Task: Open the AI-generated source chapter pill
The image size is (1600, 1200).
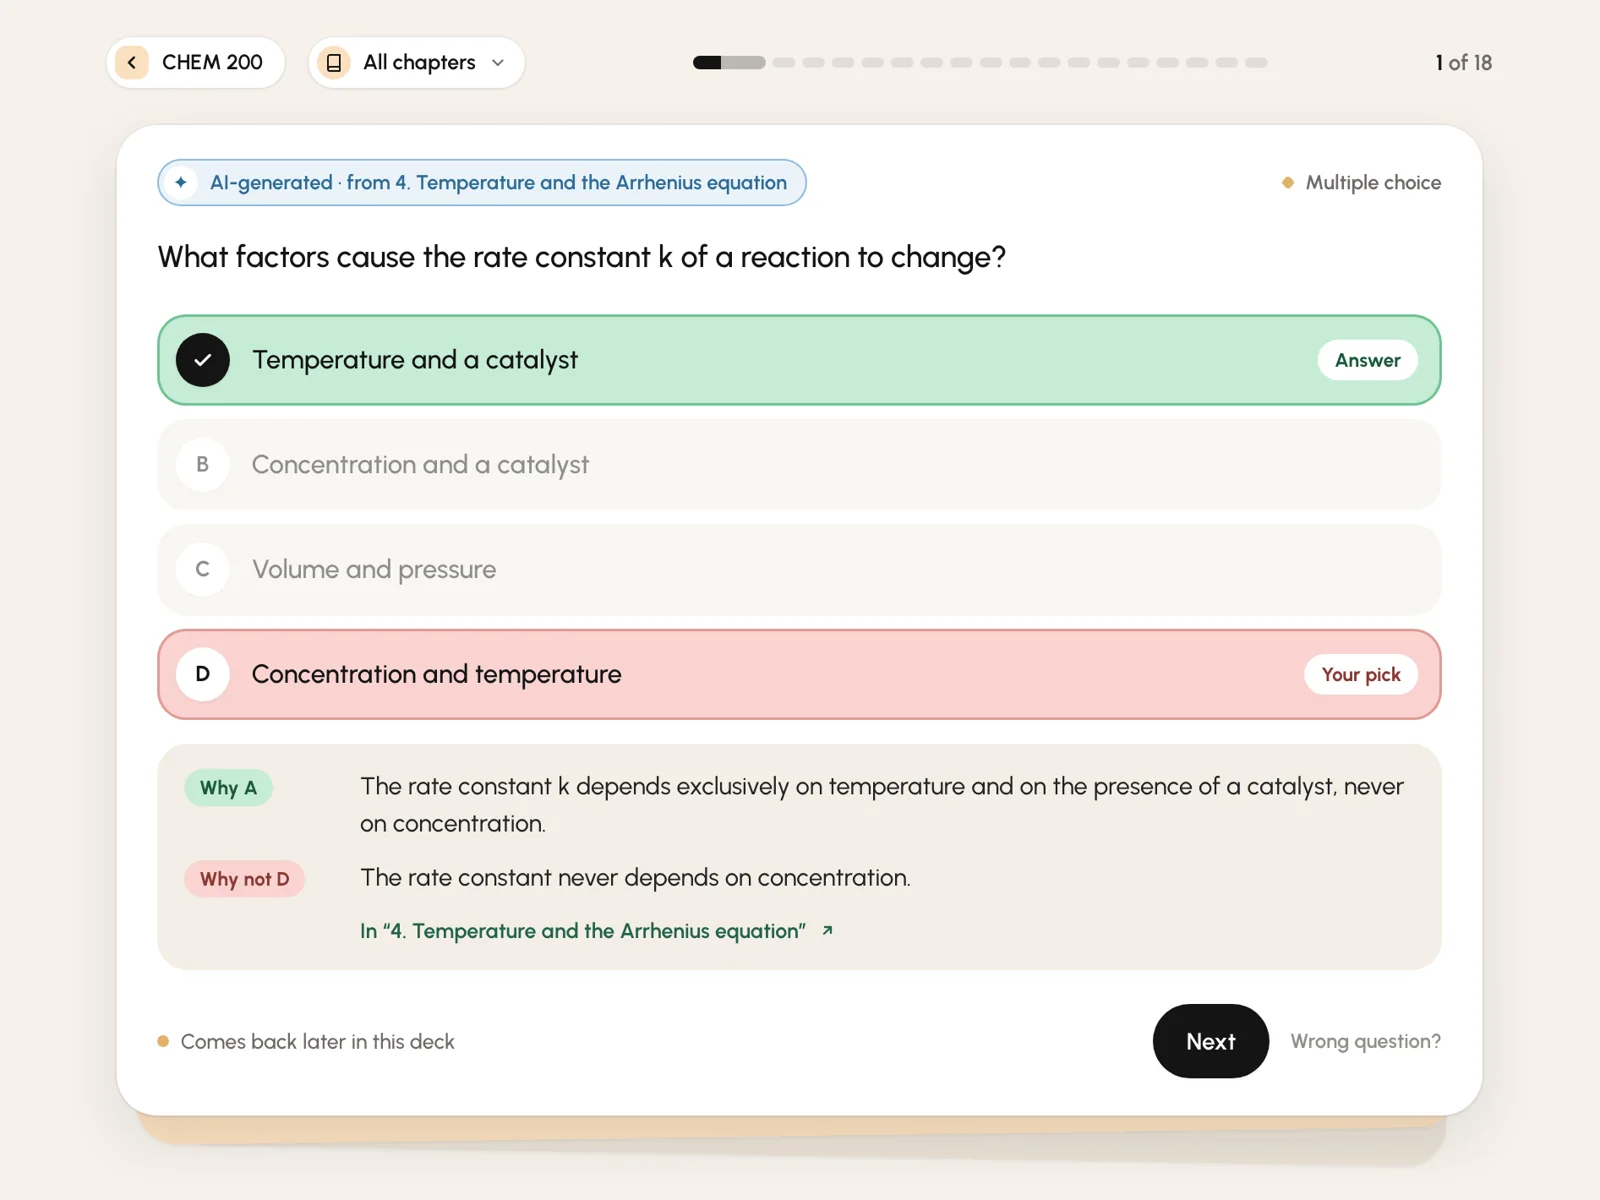Action: point(482,182)
